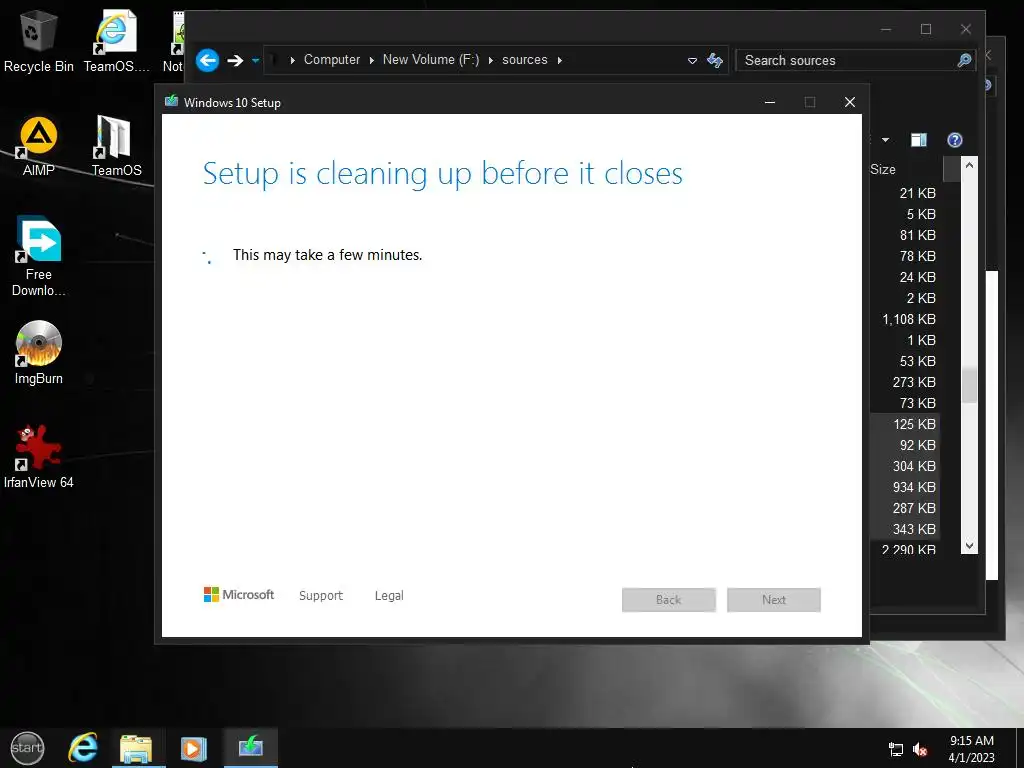
Task: Click the search magnifier icon in Explorer
Action: point(964,61)
